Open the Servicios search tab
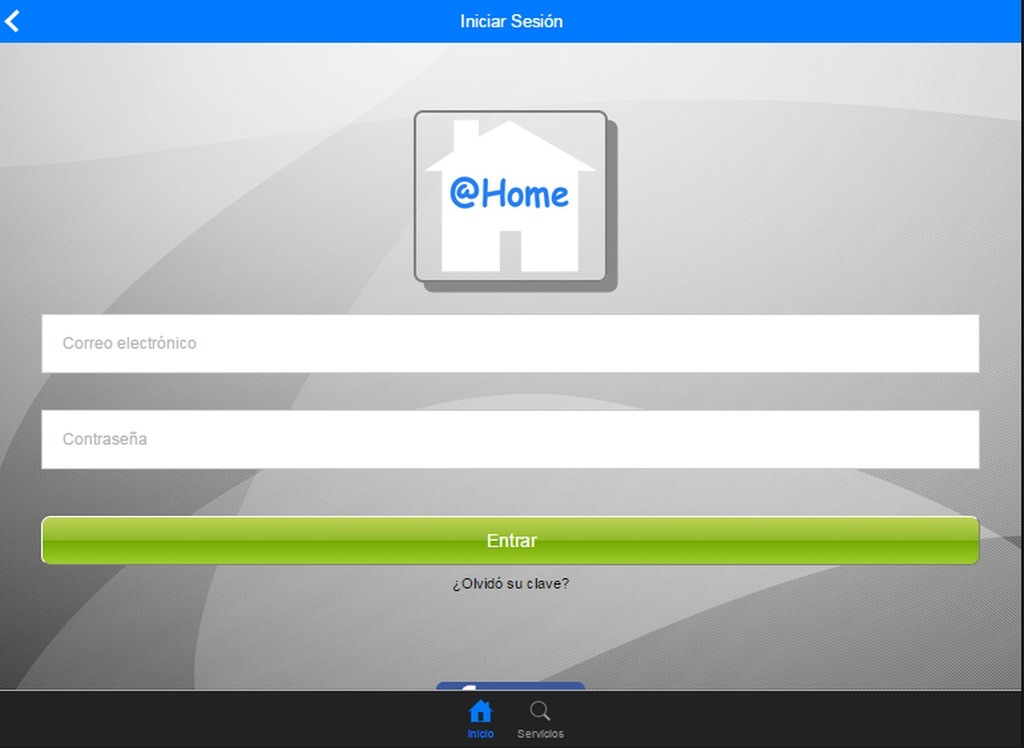Screen dimensions: 1024x748 pos(540,719)
